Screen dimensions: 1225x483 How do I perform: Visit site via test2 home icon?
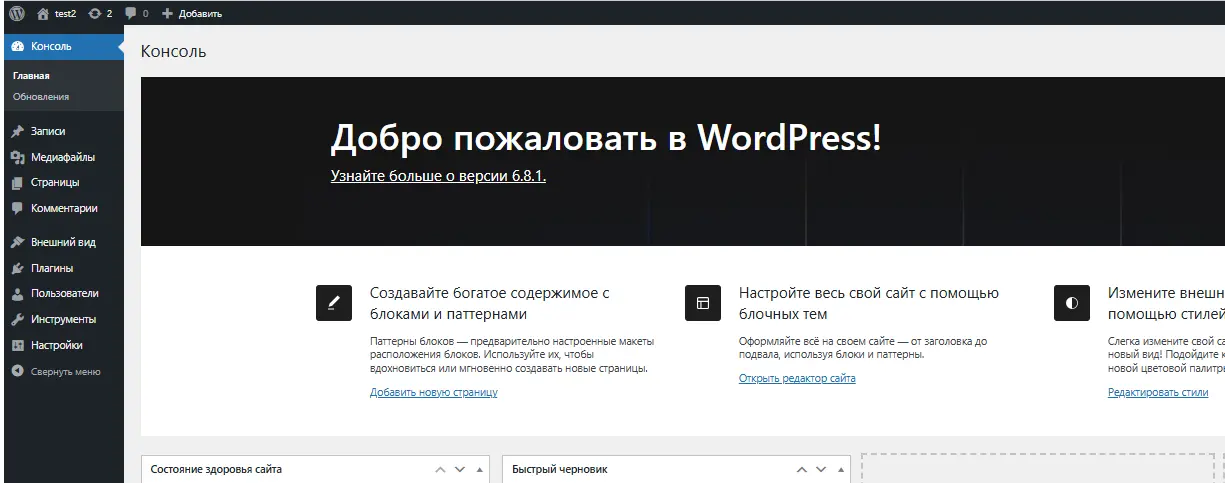point(42,13)
